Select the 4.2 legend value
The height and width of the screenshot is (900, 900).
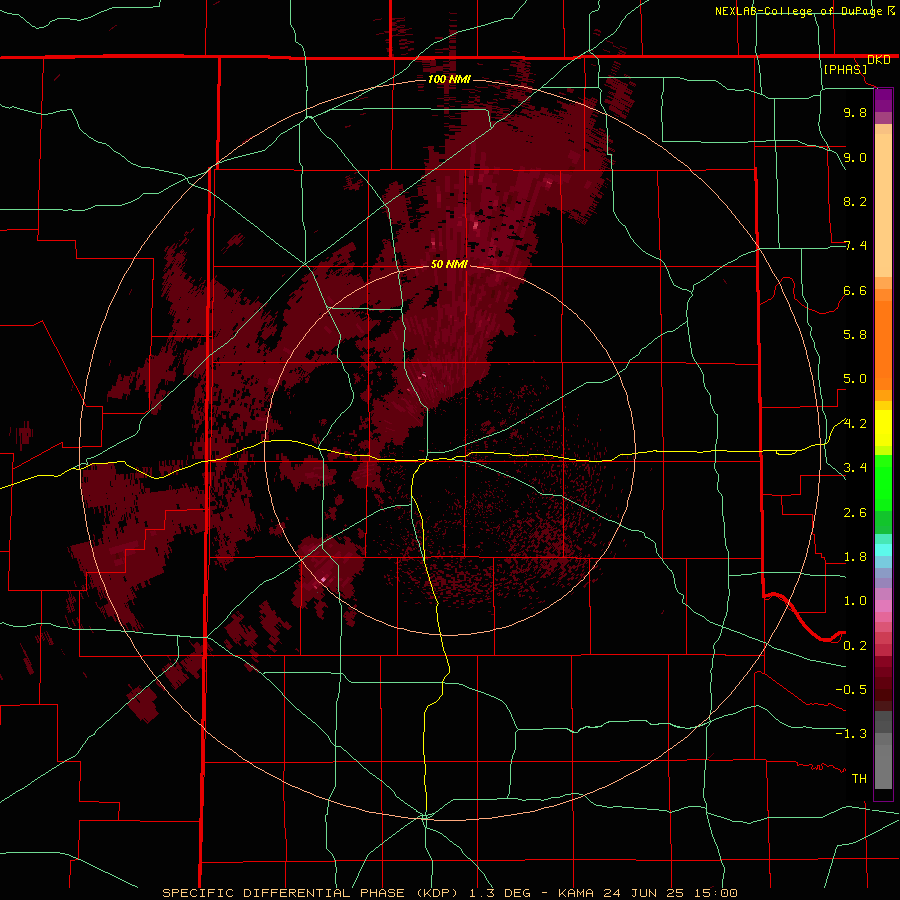(855, 424)
